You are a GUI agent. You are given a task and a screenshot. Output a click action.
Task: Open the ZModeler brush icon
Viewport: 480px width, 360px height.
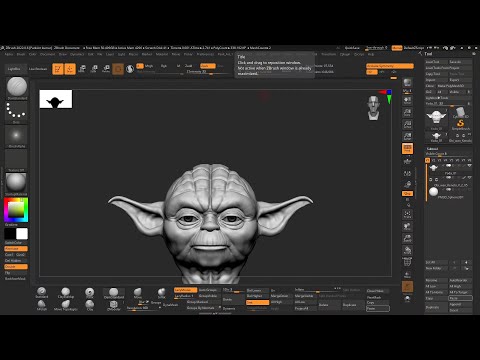tap(114, 305)
